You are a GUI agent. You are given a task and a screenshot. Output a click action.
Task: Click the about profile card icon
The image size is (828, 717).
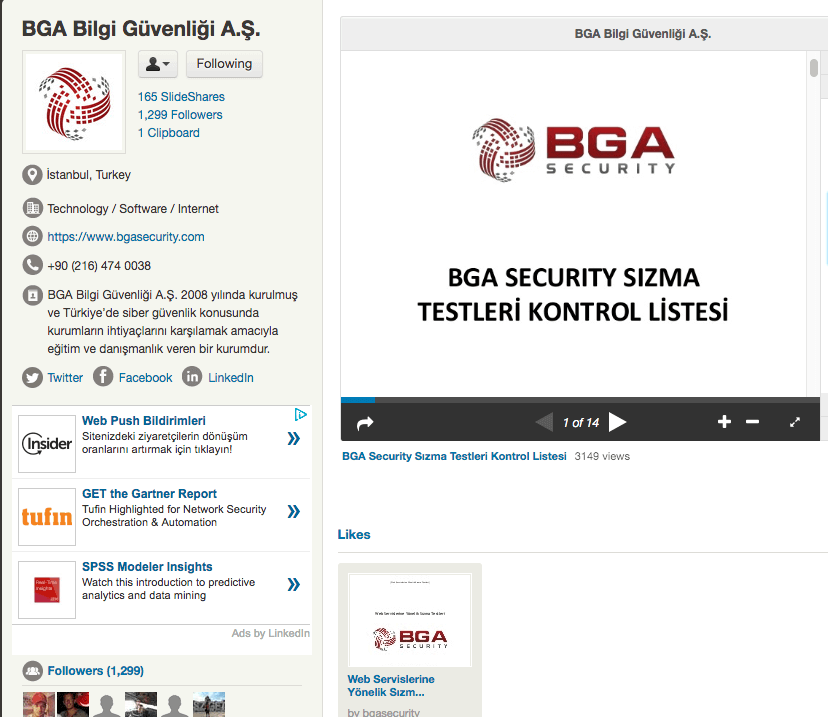32,295
